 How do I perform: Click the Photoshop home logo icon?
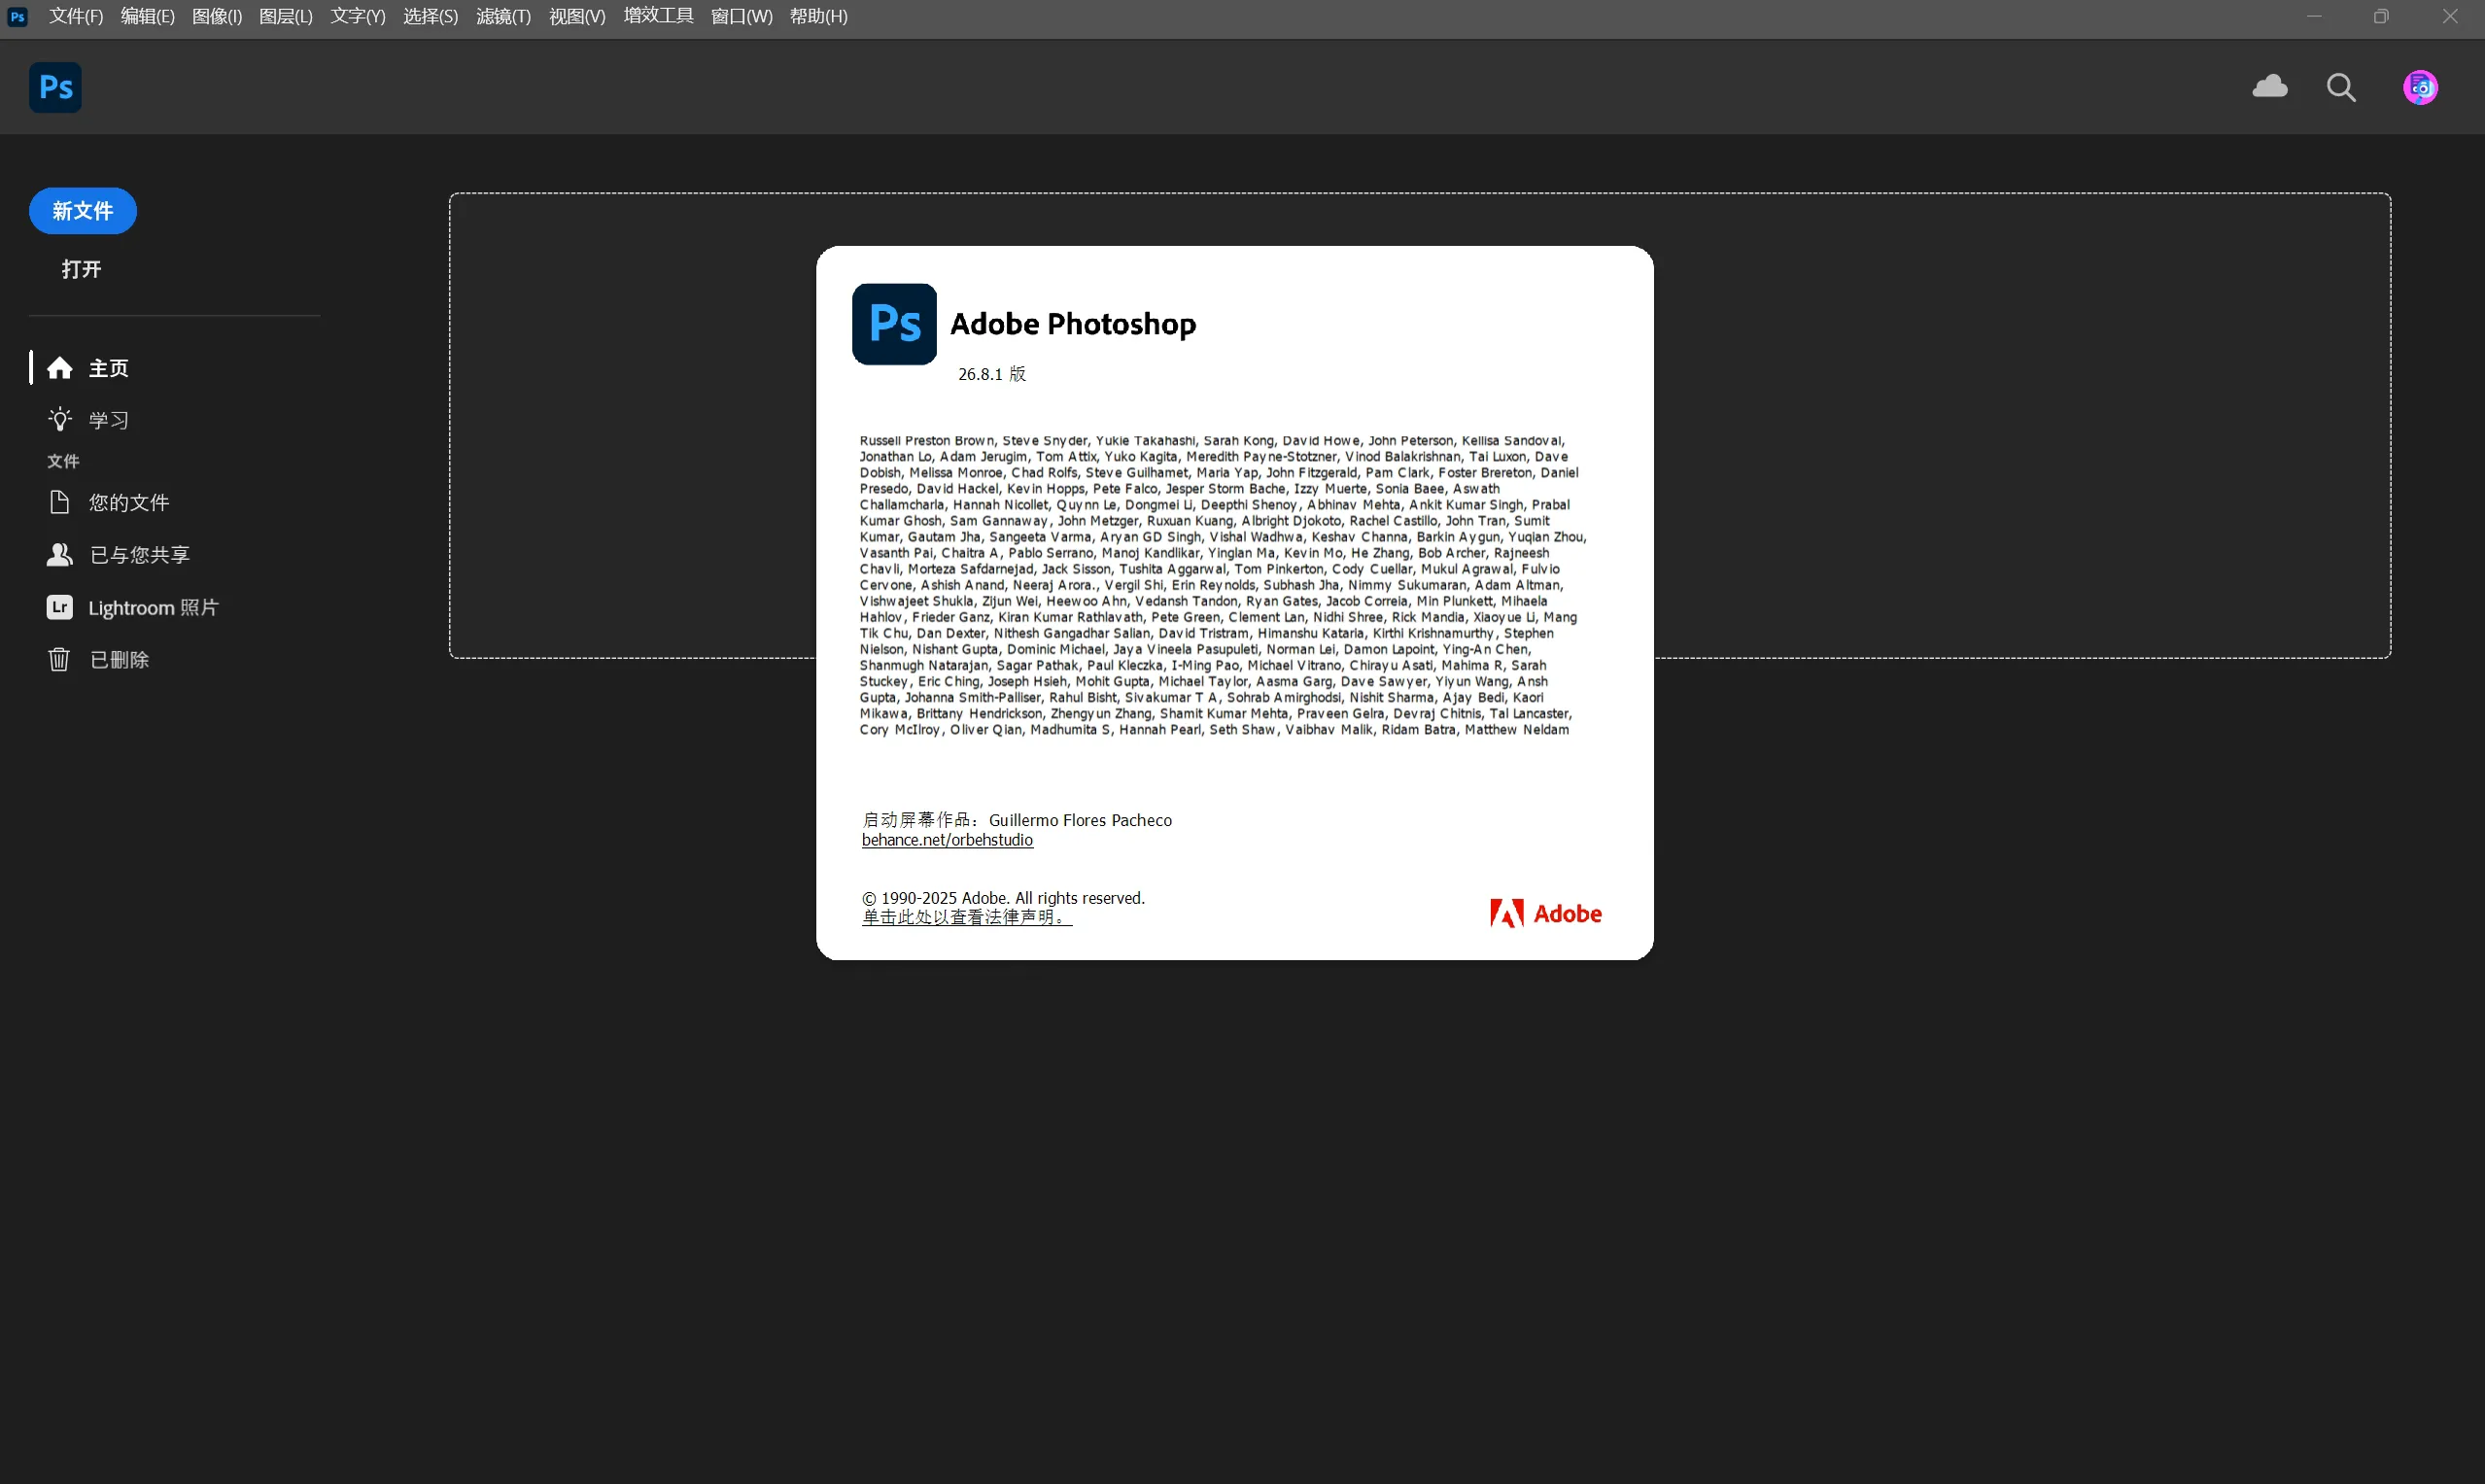tap(55, 88)
